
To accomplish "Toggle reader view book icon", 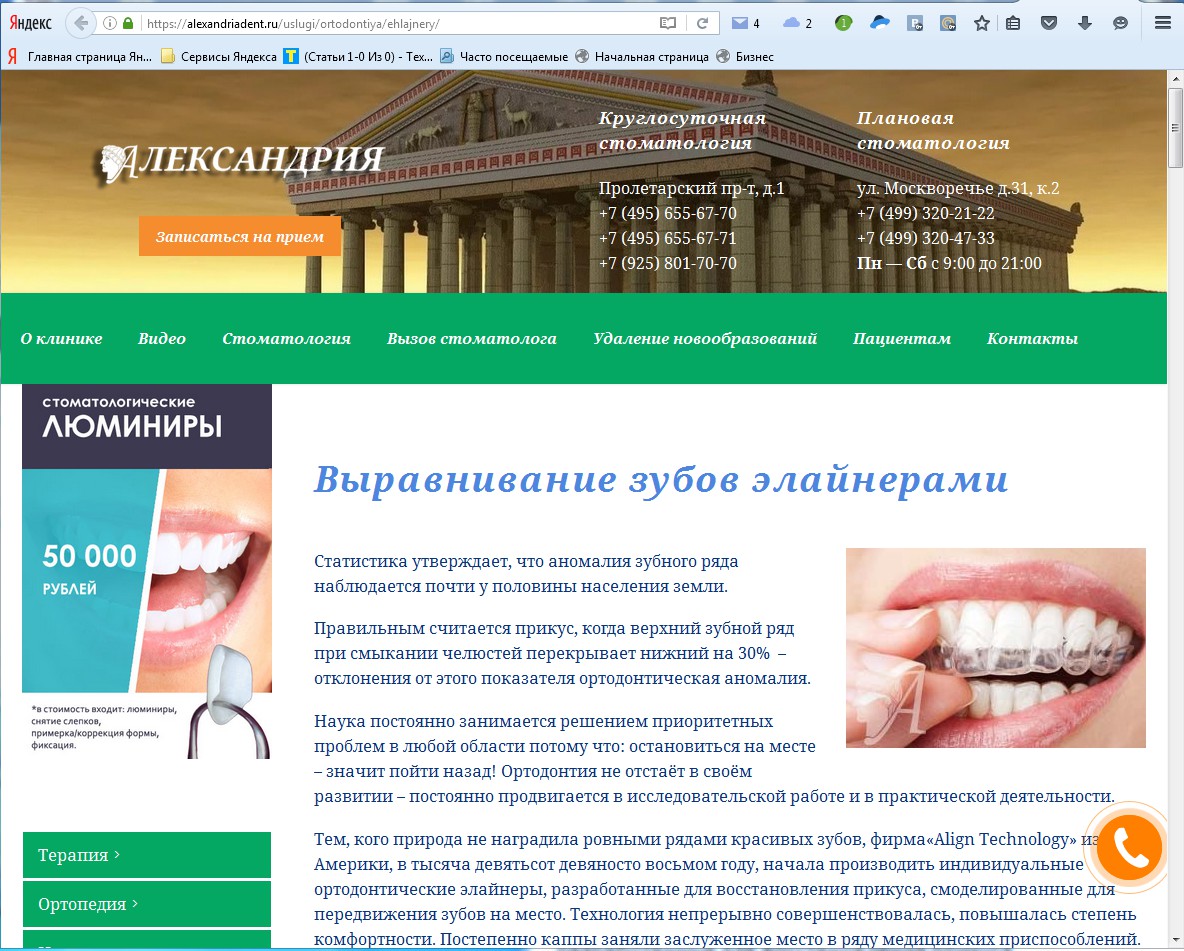I will [668, 23].
